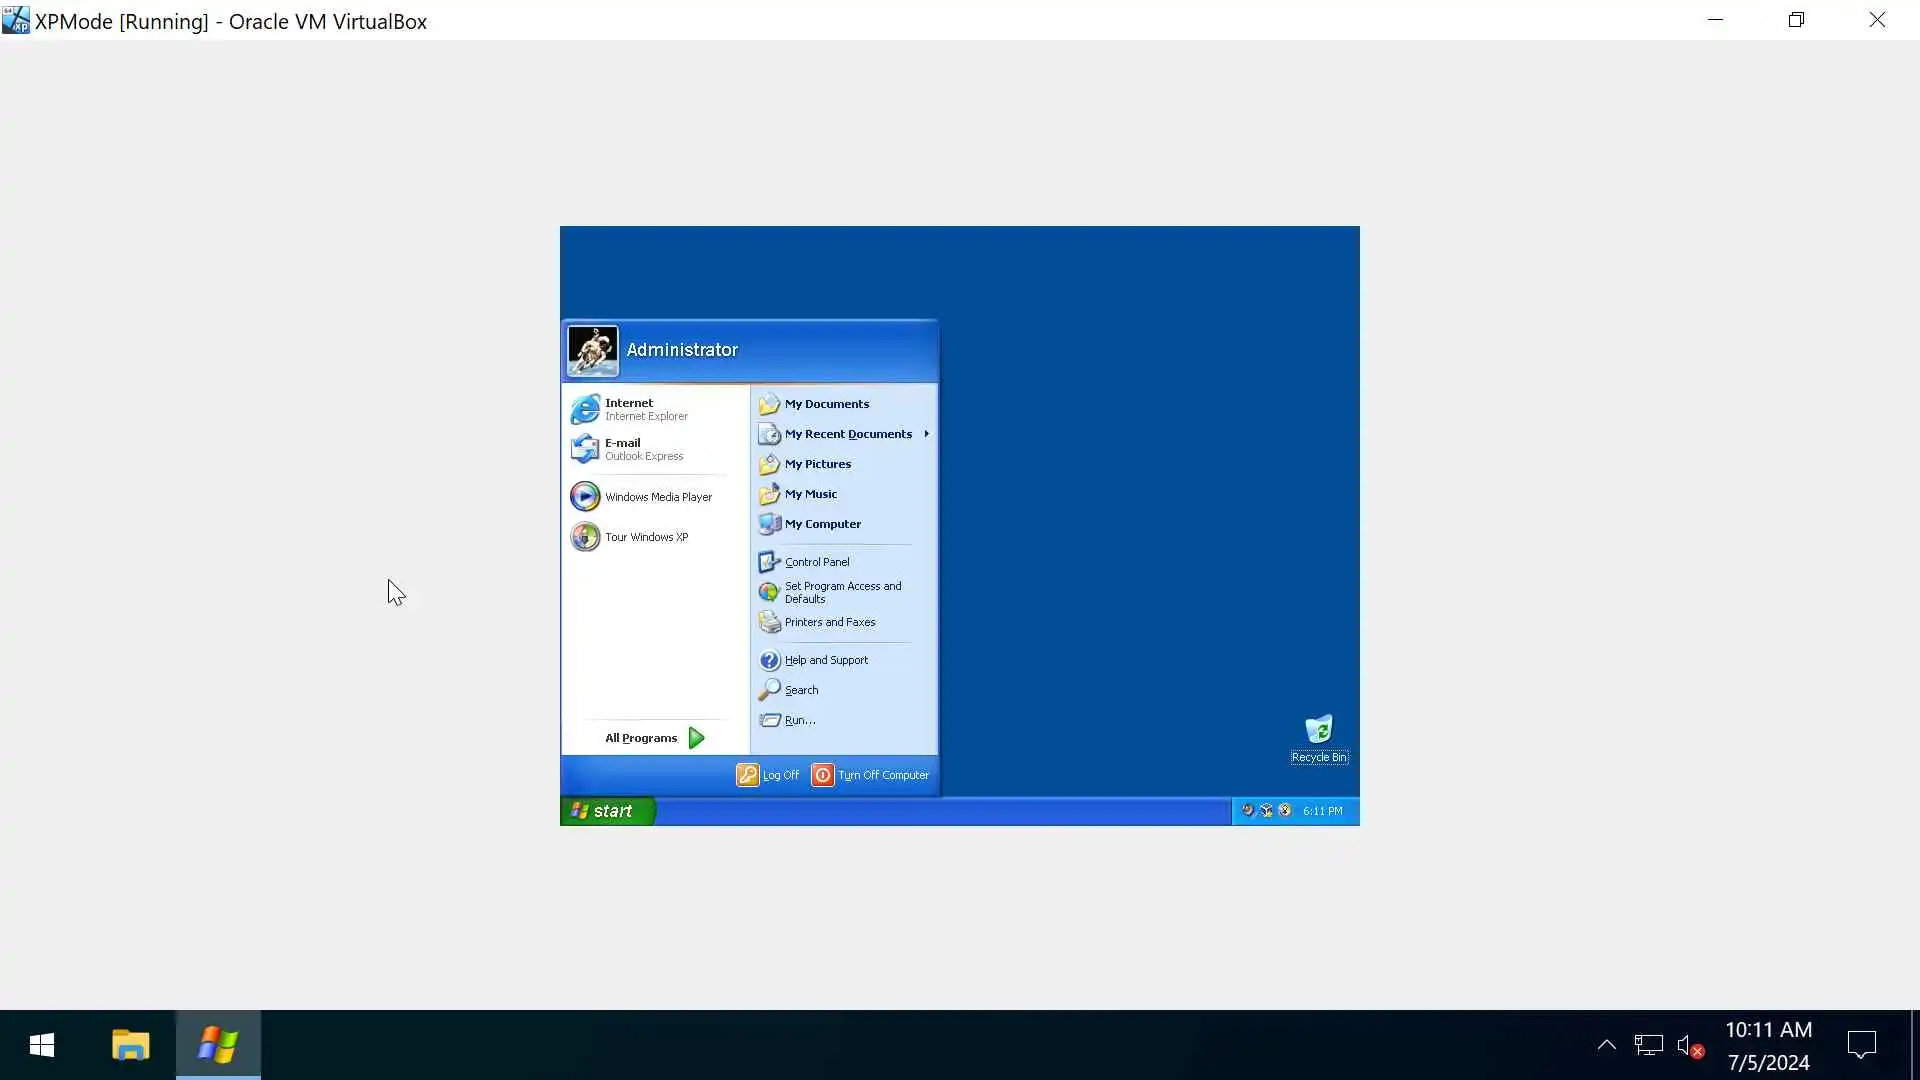
Task: Open the Control Panel
Action: click(816, 562)
